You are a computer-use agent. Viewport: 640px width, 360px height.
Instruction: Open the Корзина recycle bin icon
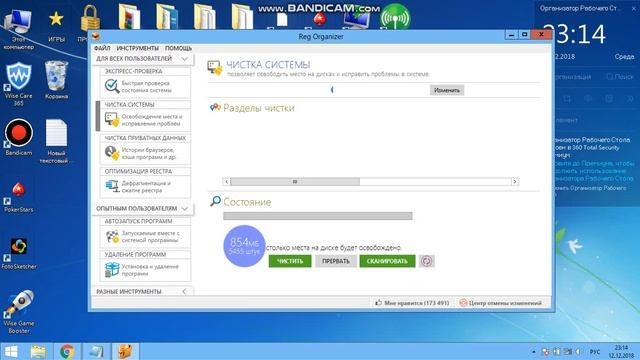click(x=56, y=80)
